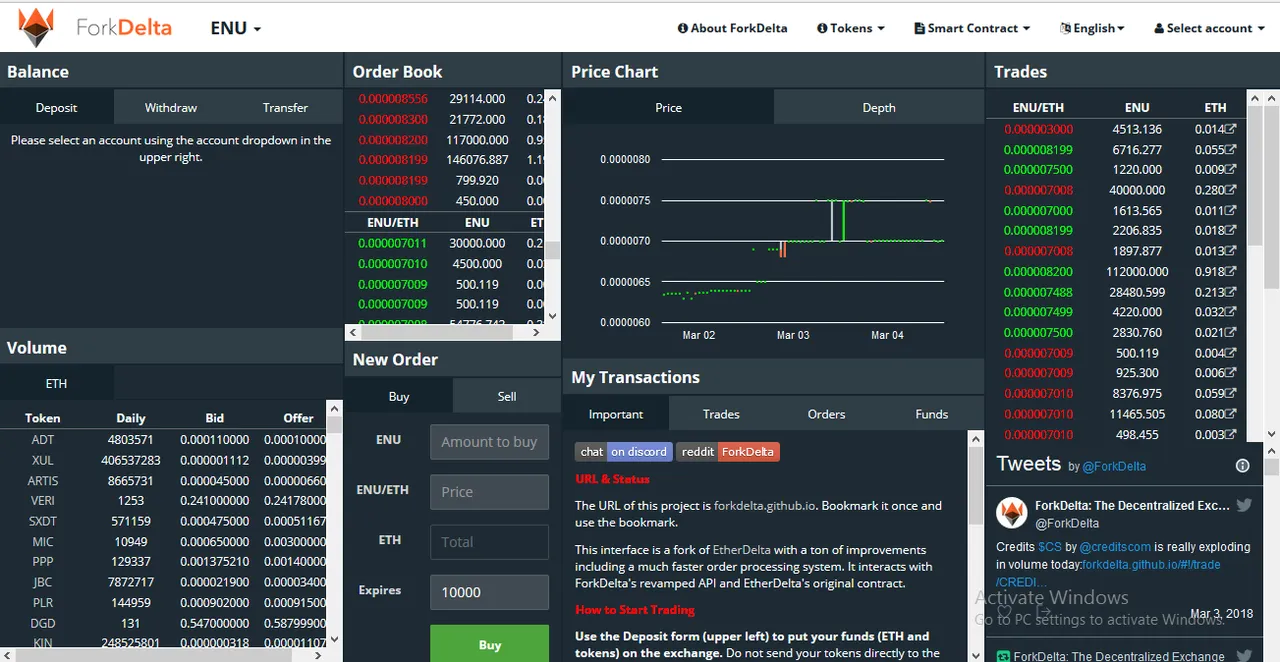Select the Important tab
Screen dimensions: 1280x662
(616, 414)
